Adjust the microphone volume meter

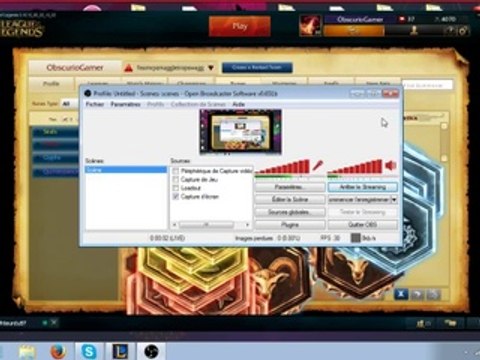283,168
